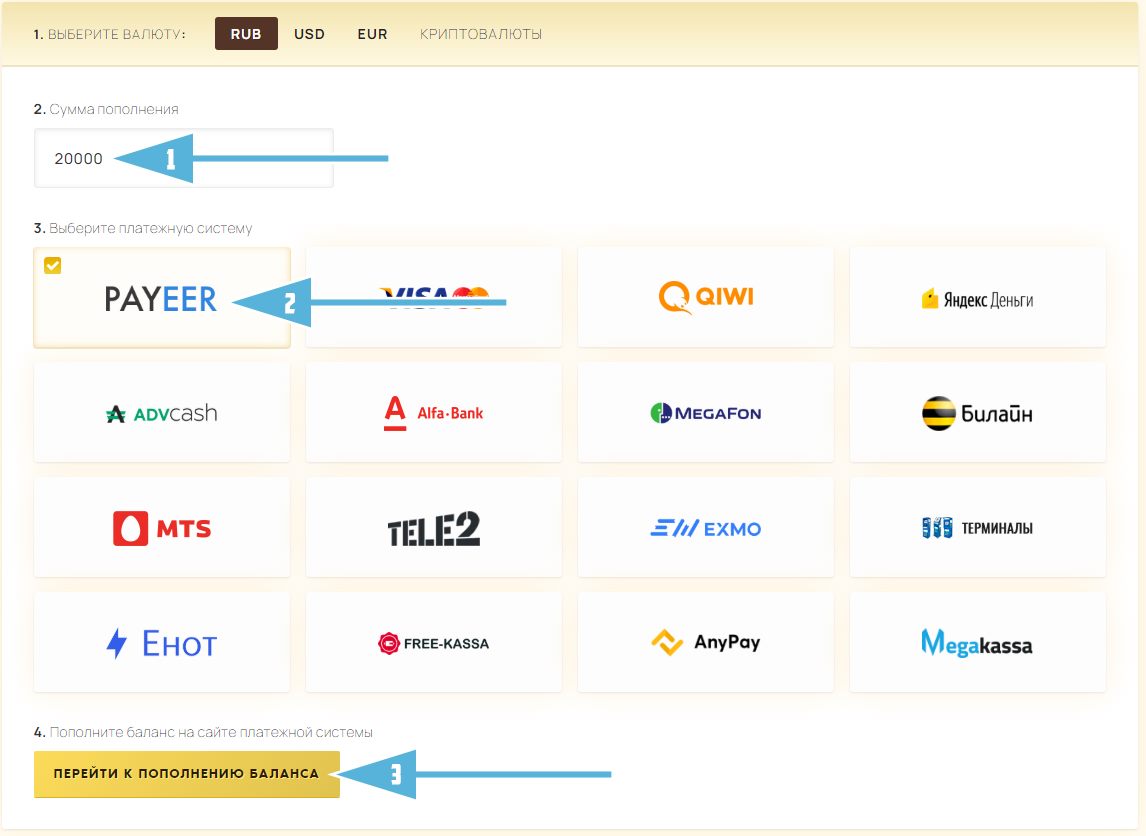
Task: Select Терминалы payment option
Action: click(x=977, y=528)
